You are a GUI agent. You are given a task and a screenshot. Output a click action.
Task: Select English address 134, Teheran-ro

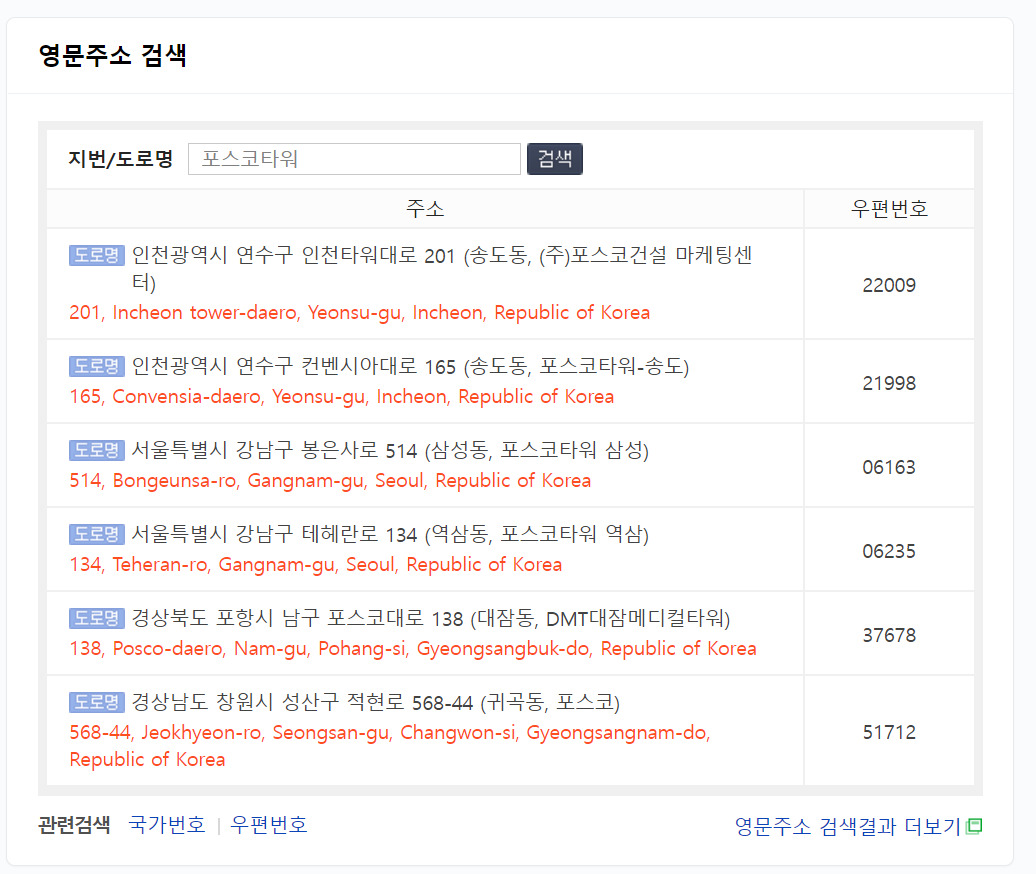(316, 564)
